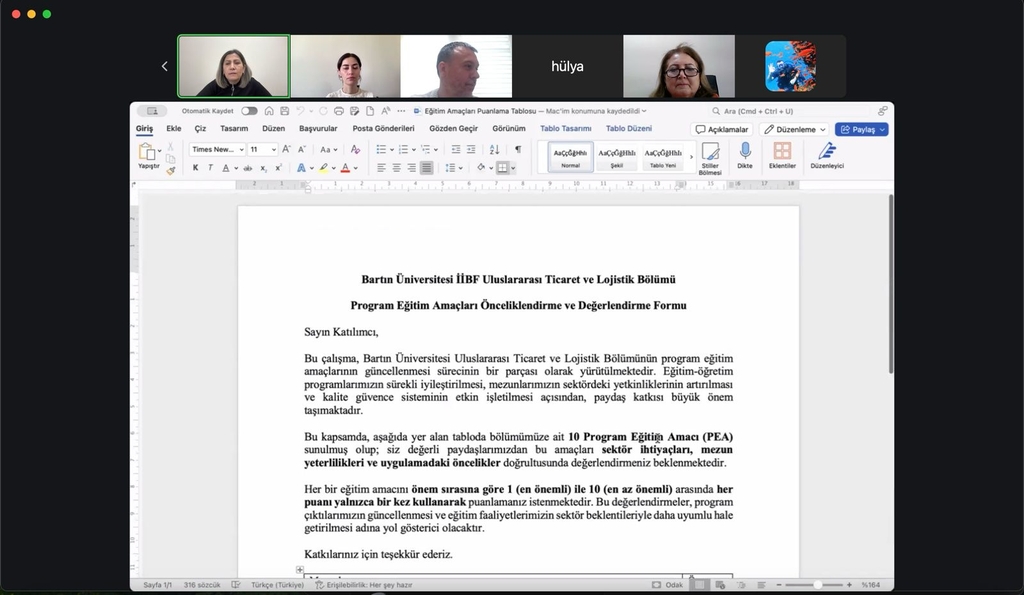Open the Açıklamalar comments button
Viewport: 1024px width, 595px height.
tap(722, 129)
